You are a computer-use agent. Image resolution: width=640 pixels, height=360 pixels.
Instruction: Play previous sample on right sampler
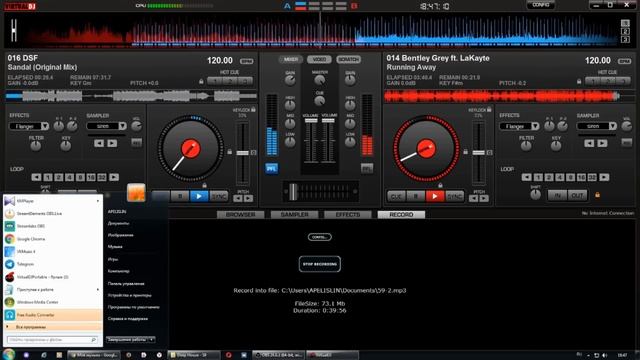click(589, 143)
